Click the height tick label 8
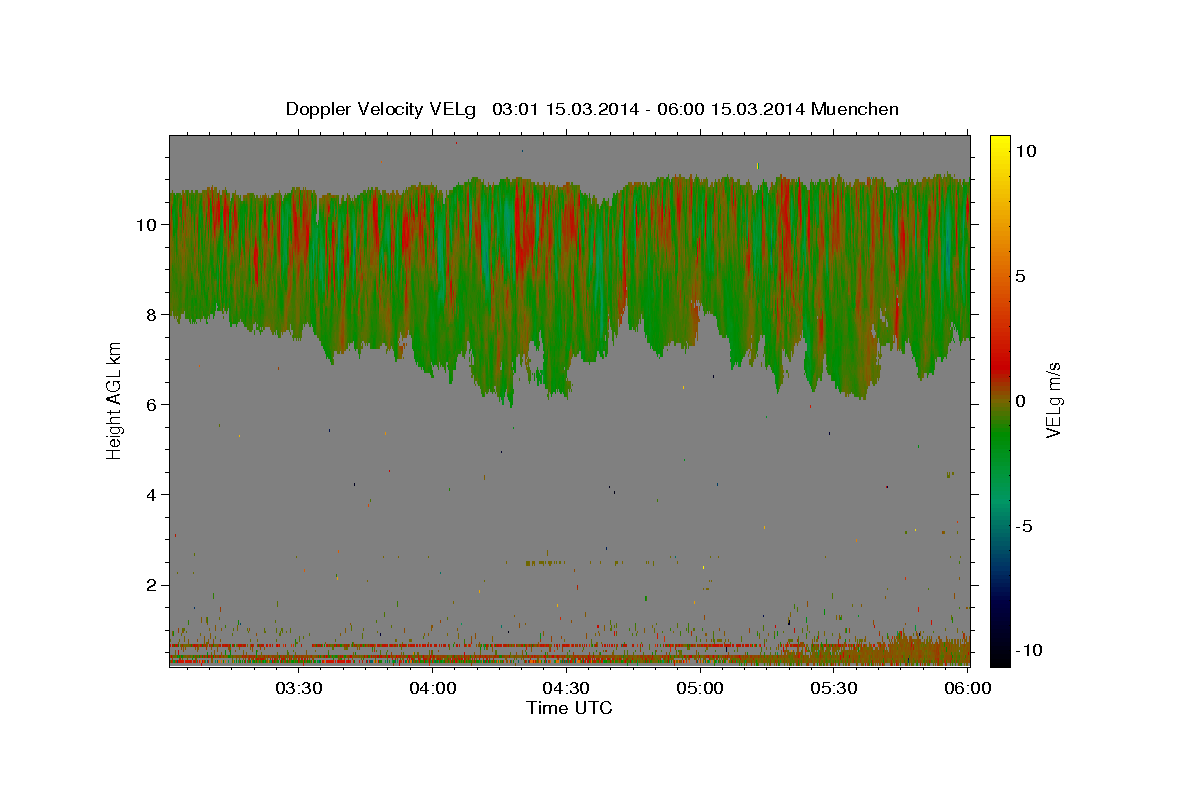The width and height of the screenshot is (1200, 800). click(153, 314)
